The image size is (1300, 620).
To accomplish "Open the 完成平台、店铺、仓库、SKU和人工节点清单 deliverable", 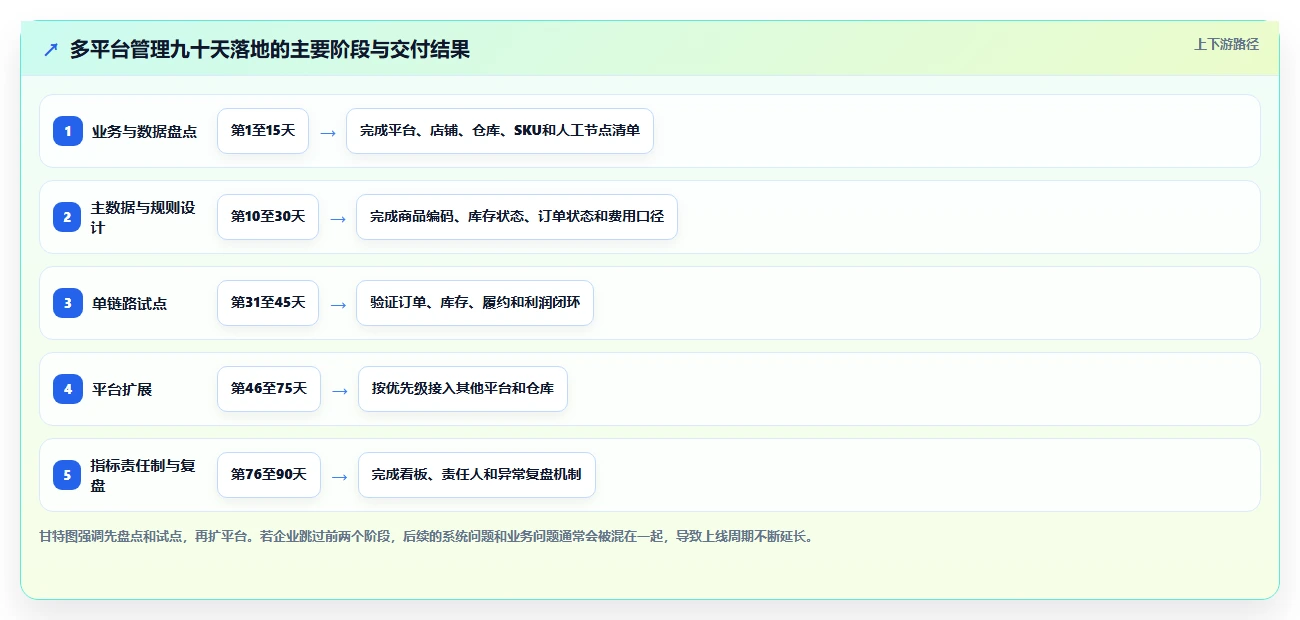I will [x=500, y=131].
